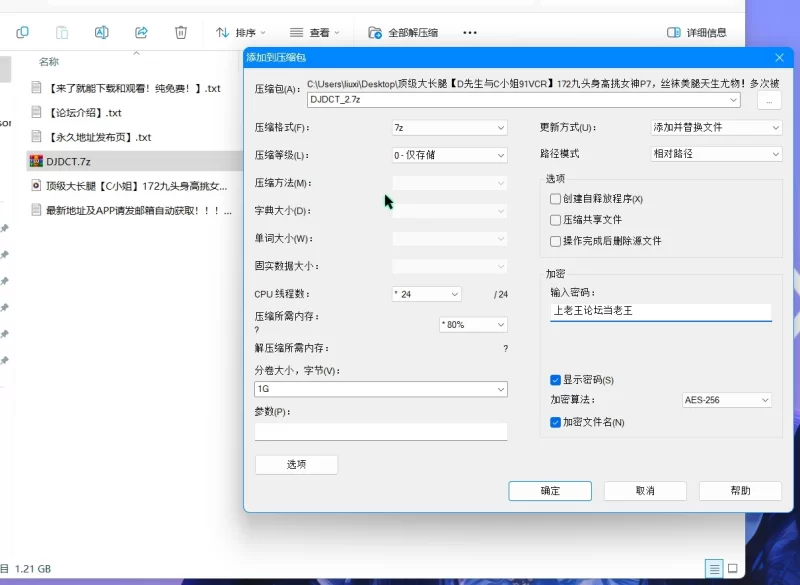The height and width of the screenshot is (585, 800).
Task: Click the password input field
Action: [660, 311]
